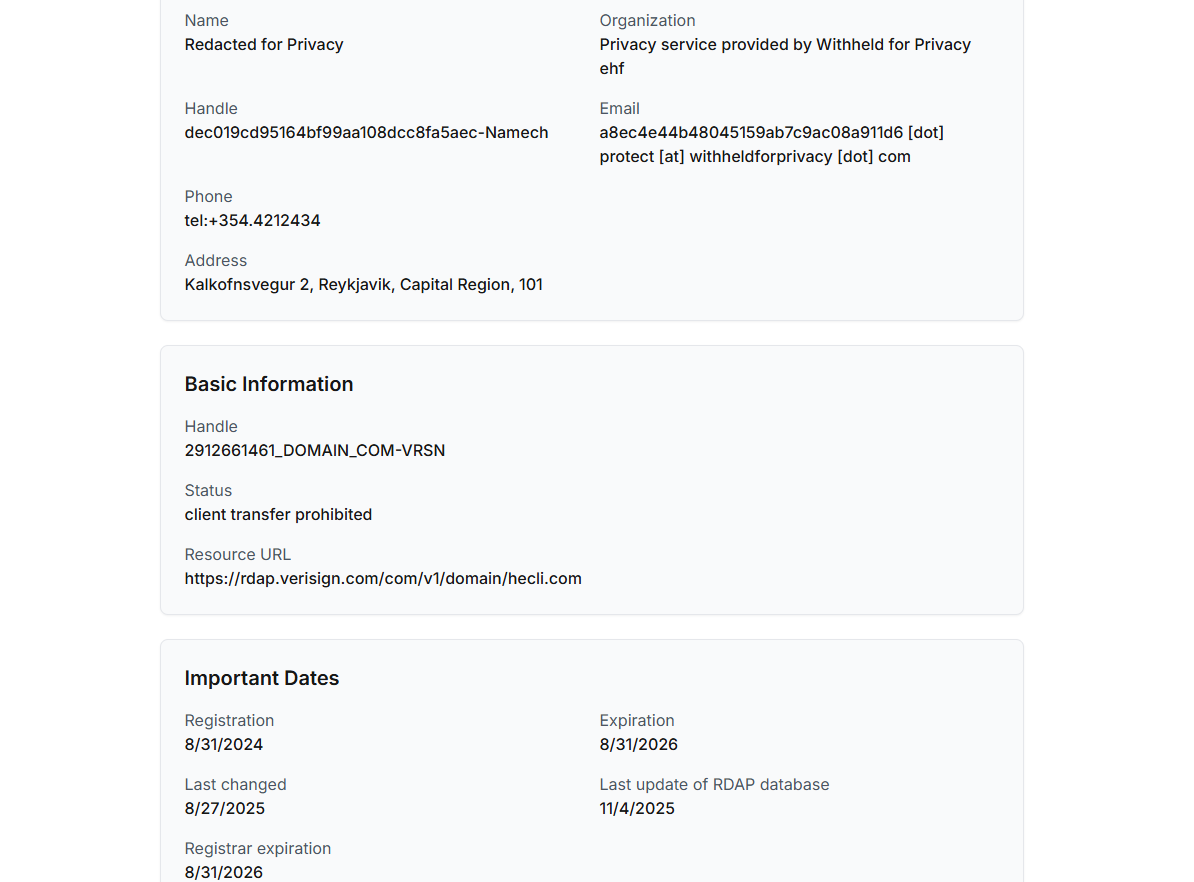
Task: Click the "client transfer prohibited" status
Action: pyautogui.click(x=278, y=514)
